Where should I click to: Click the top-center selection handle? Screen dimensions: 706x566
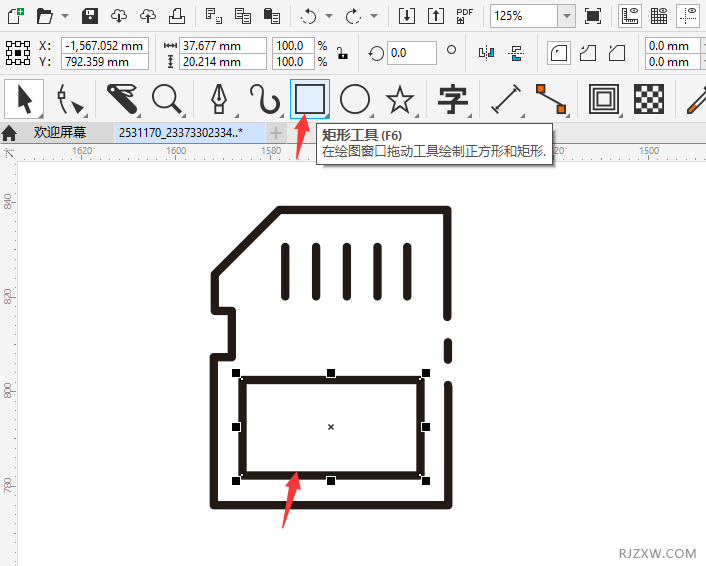(331, 373)
